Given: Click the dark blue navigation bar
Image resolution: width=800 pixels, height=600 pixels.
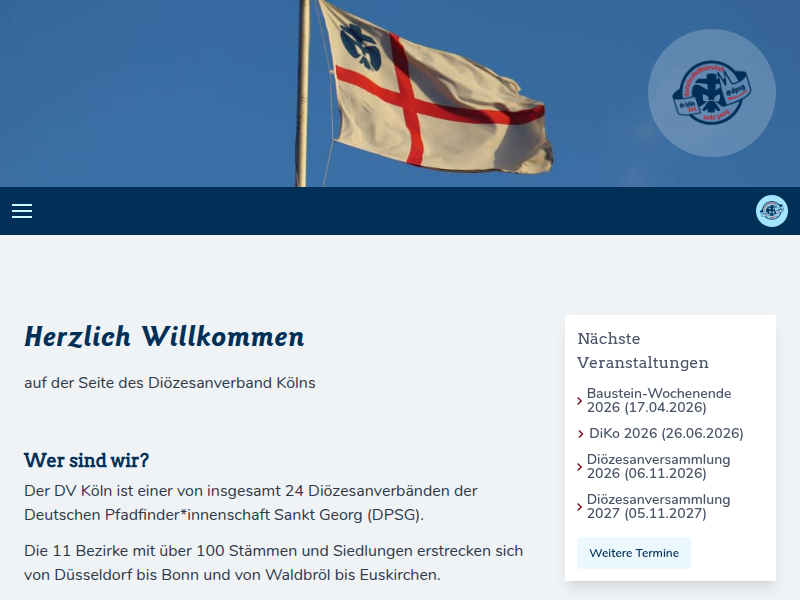Looking at the screenshot, I should (400, 211).
